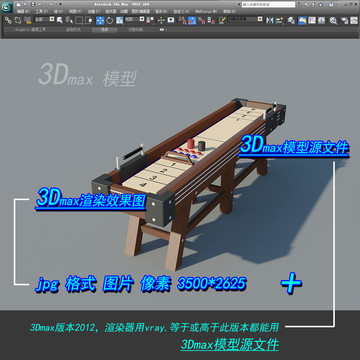Toggle the Angle Snap button
The image size is (360, 360).
(192, 20)
